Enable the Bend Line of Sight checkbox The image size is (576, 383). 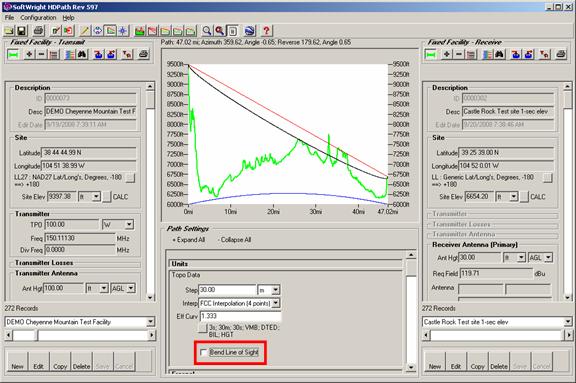[203, 352]
